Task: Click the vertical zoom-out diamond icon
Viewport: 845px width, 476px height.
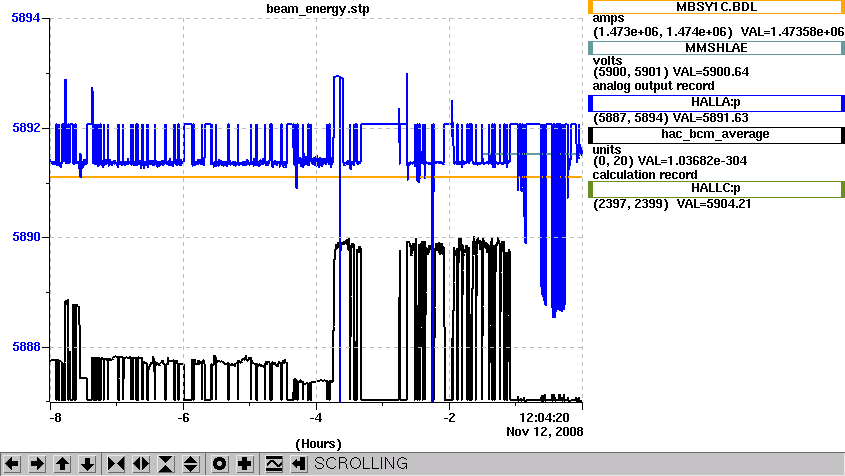Action: [x=191, y=464]
